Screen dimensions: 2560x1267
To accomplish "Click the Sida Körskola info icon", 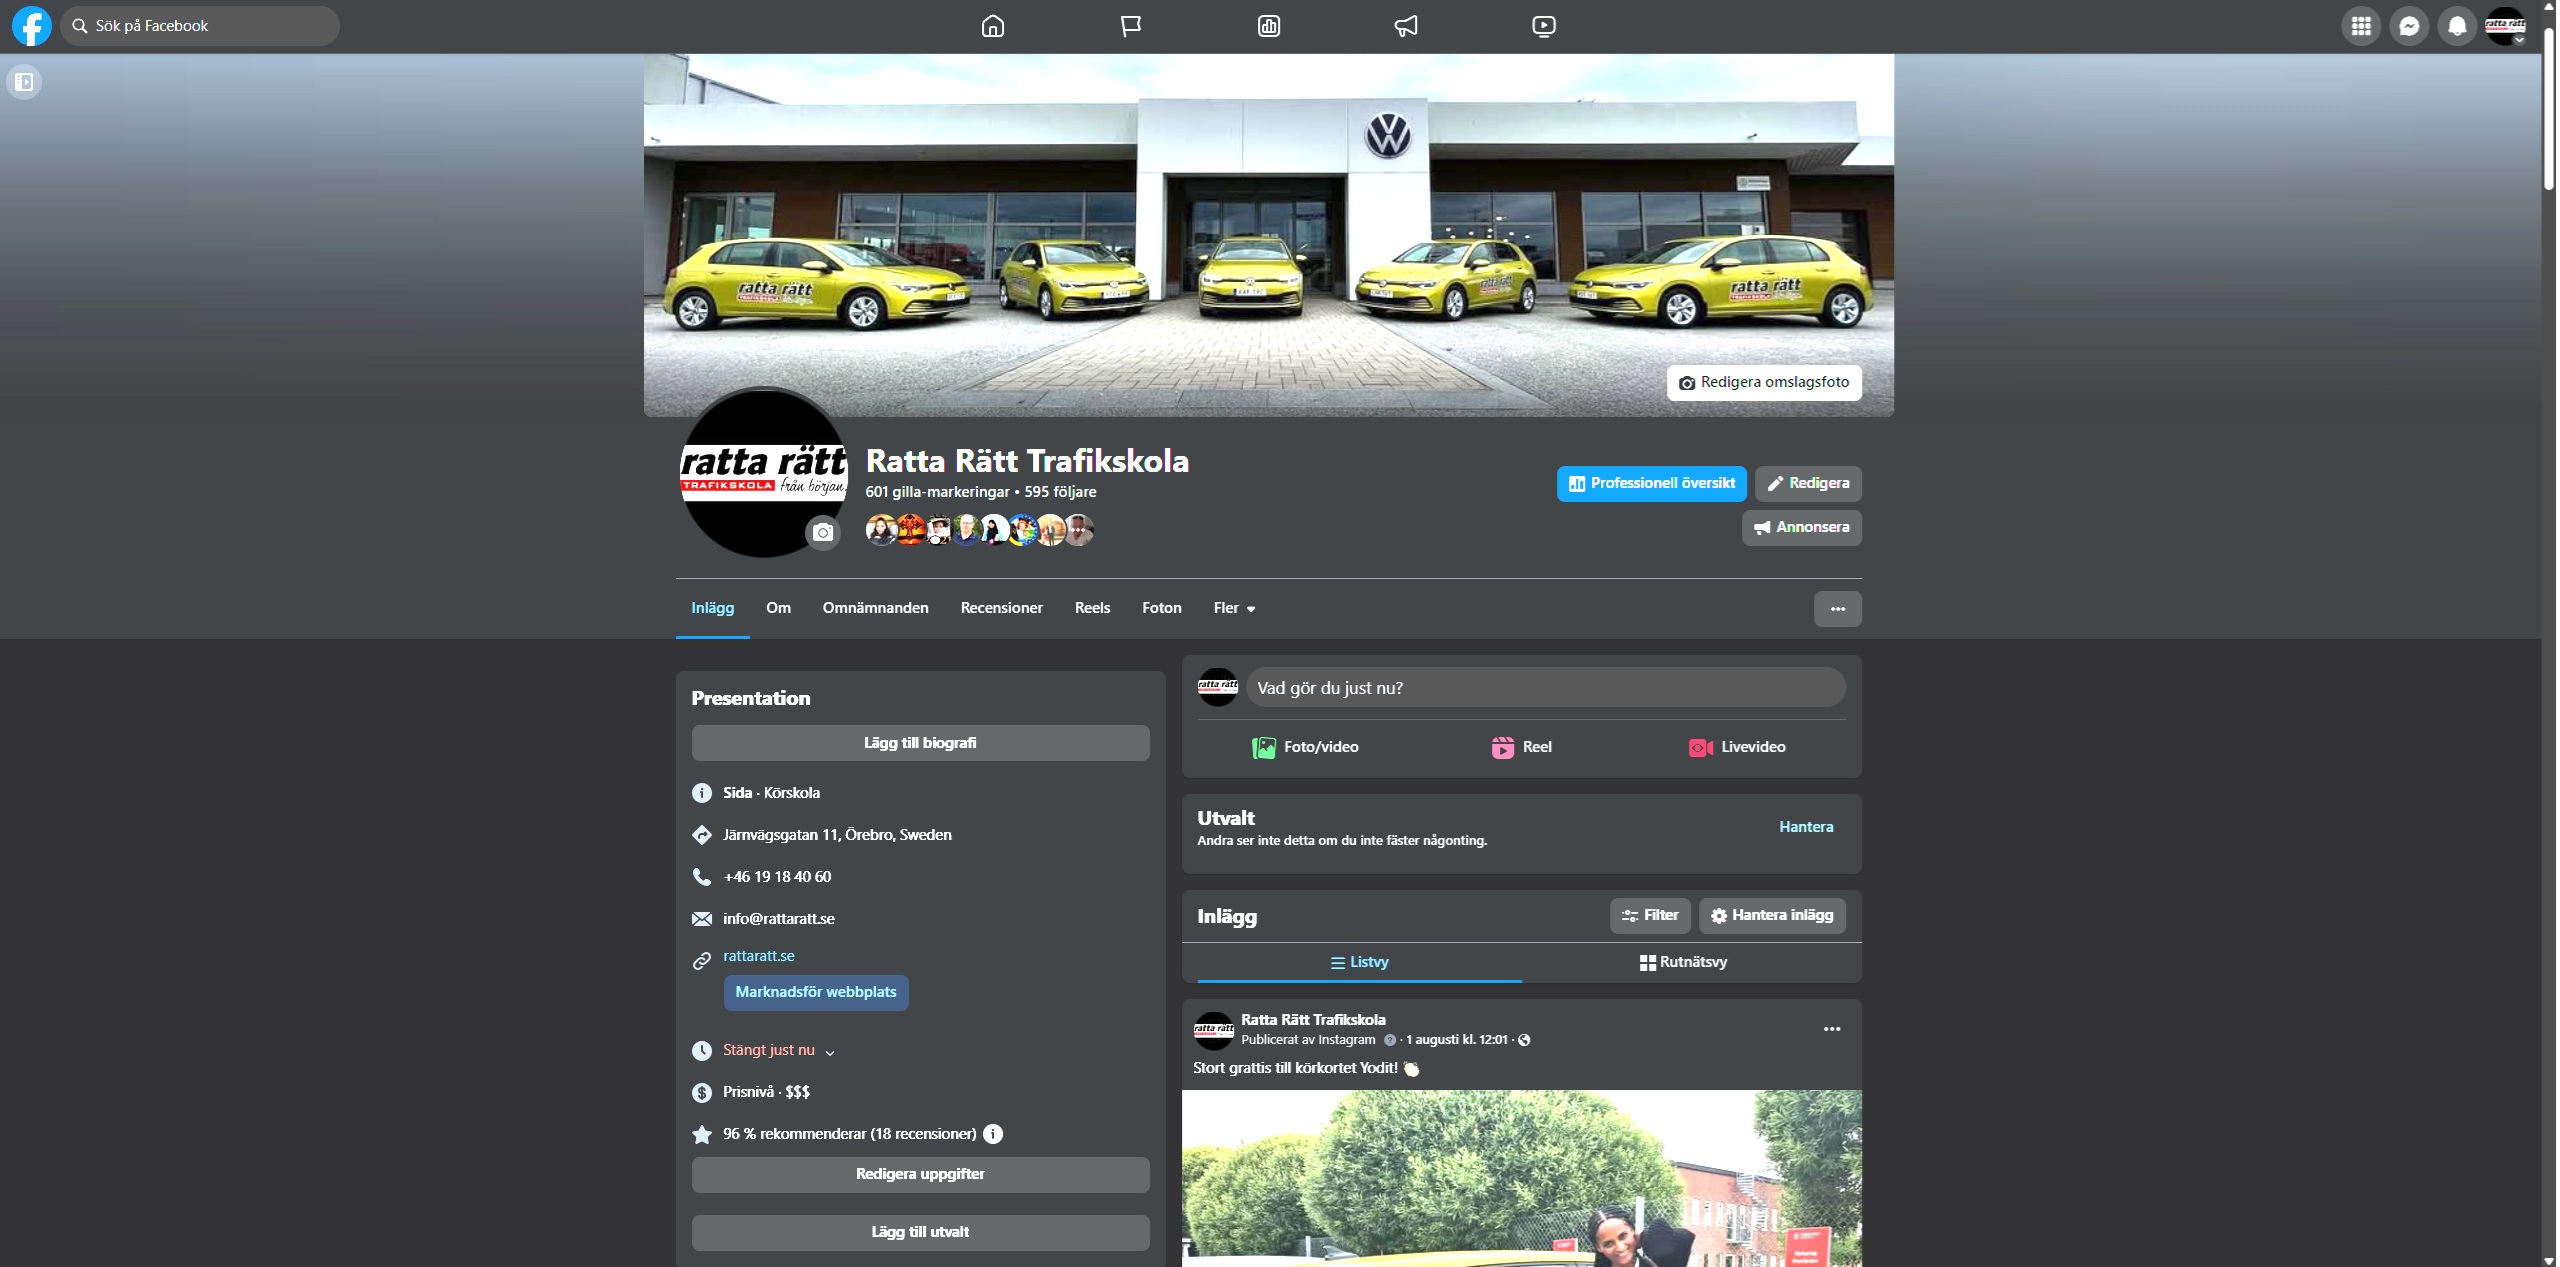I will 702,793.
